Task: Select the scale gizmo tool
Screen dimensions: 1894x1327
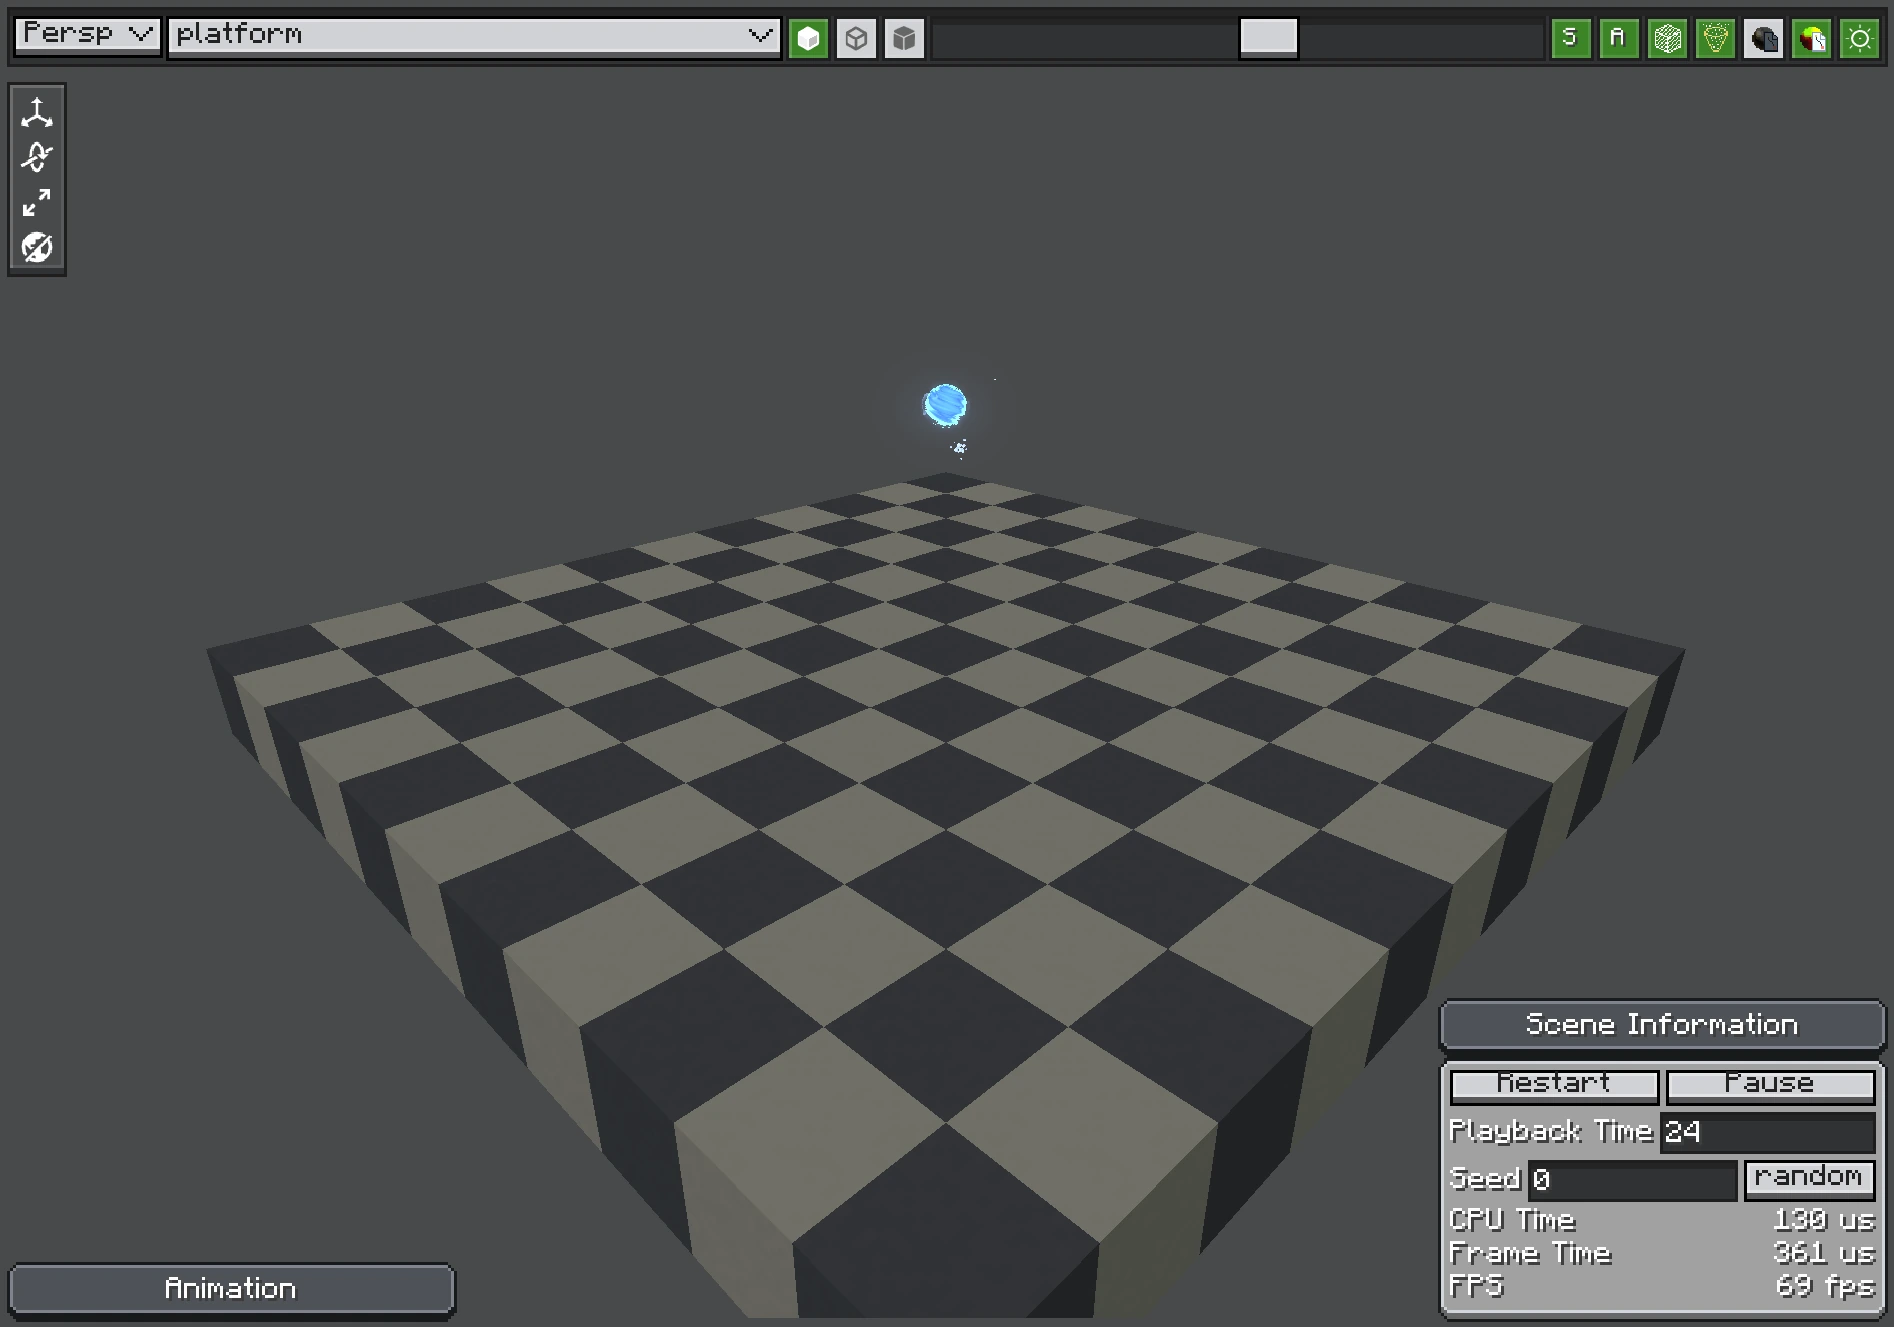Action: 37,203
